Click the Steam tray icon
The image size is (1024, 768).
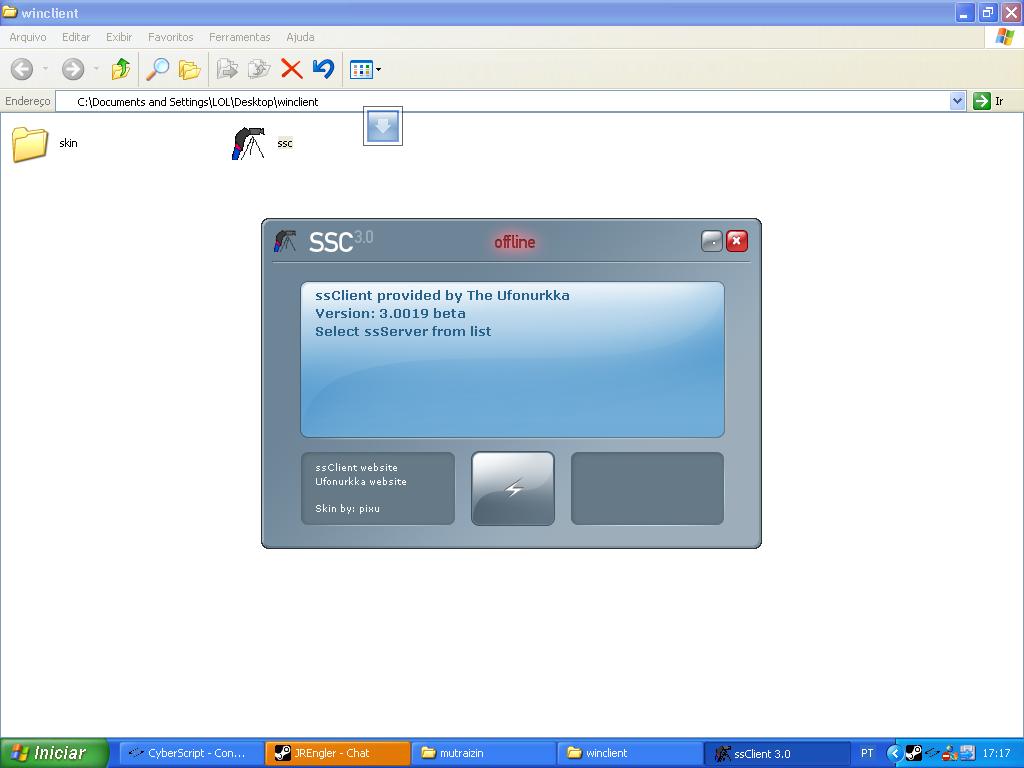pyautogui.click(x=914, y=753)
